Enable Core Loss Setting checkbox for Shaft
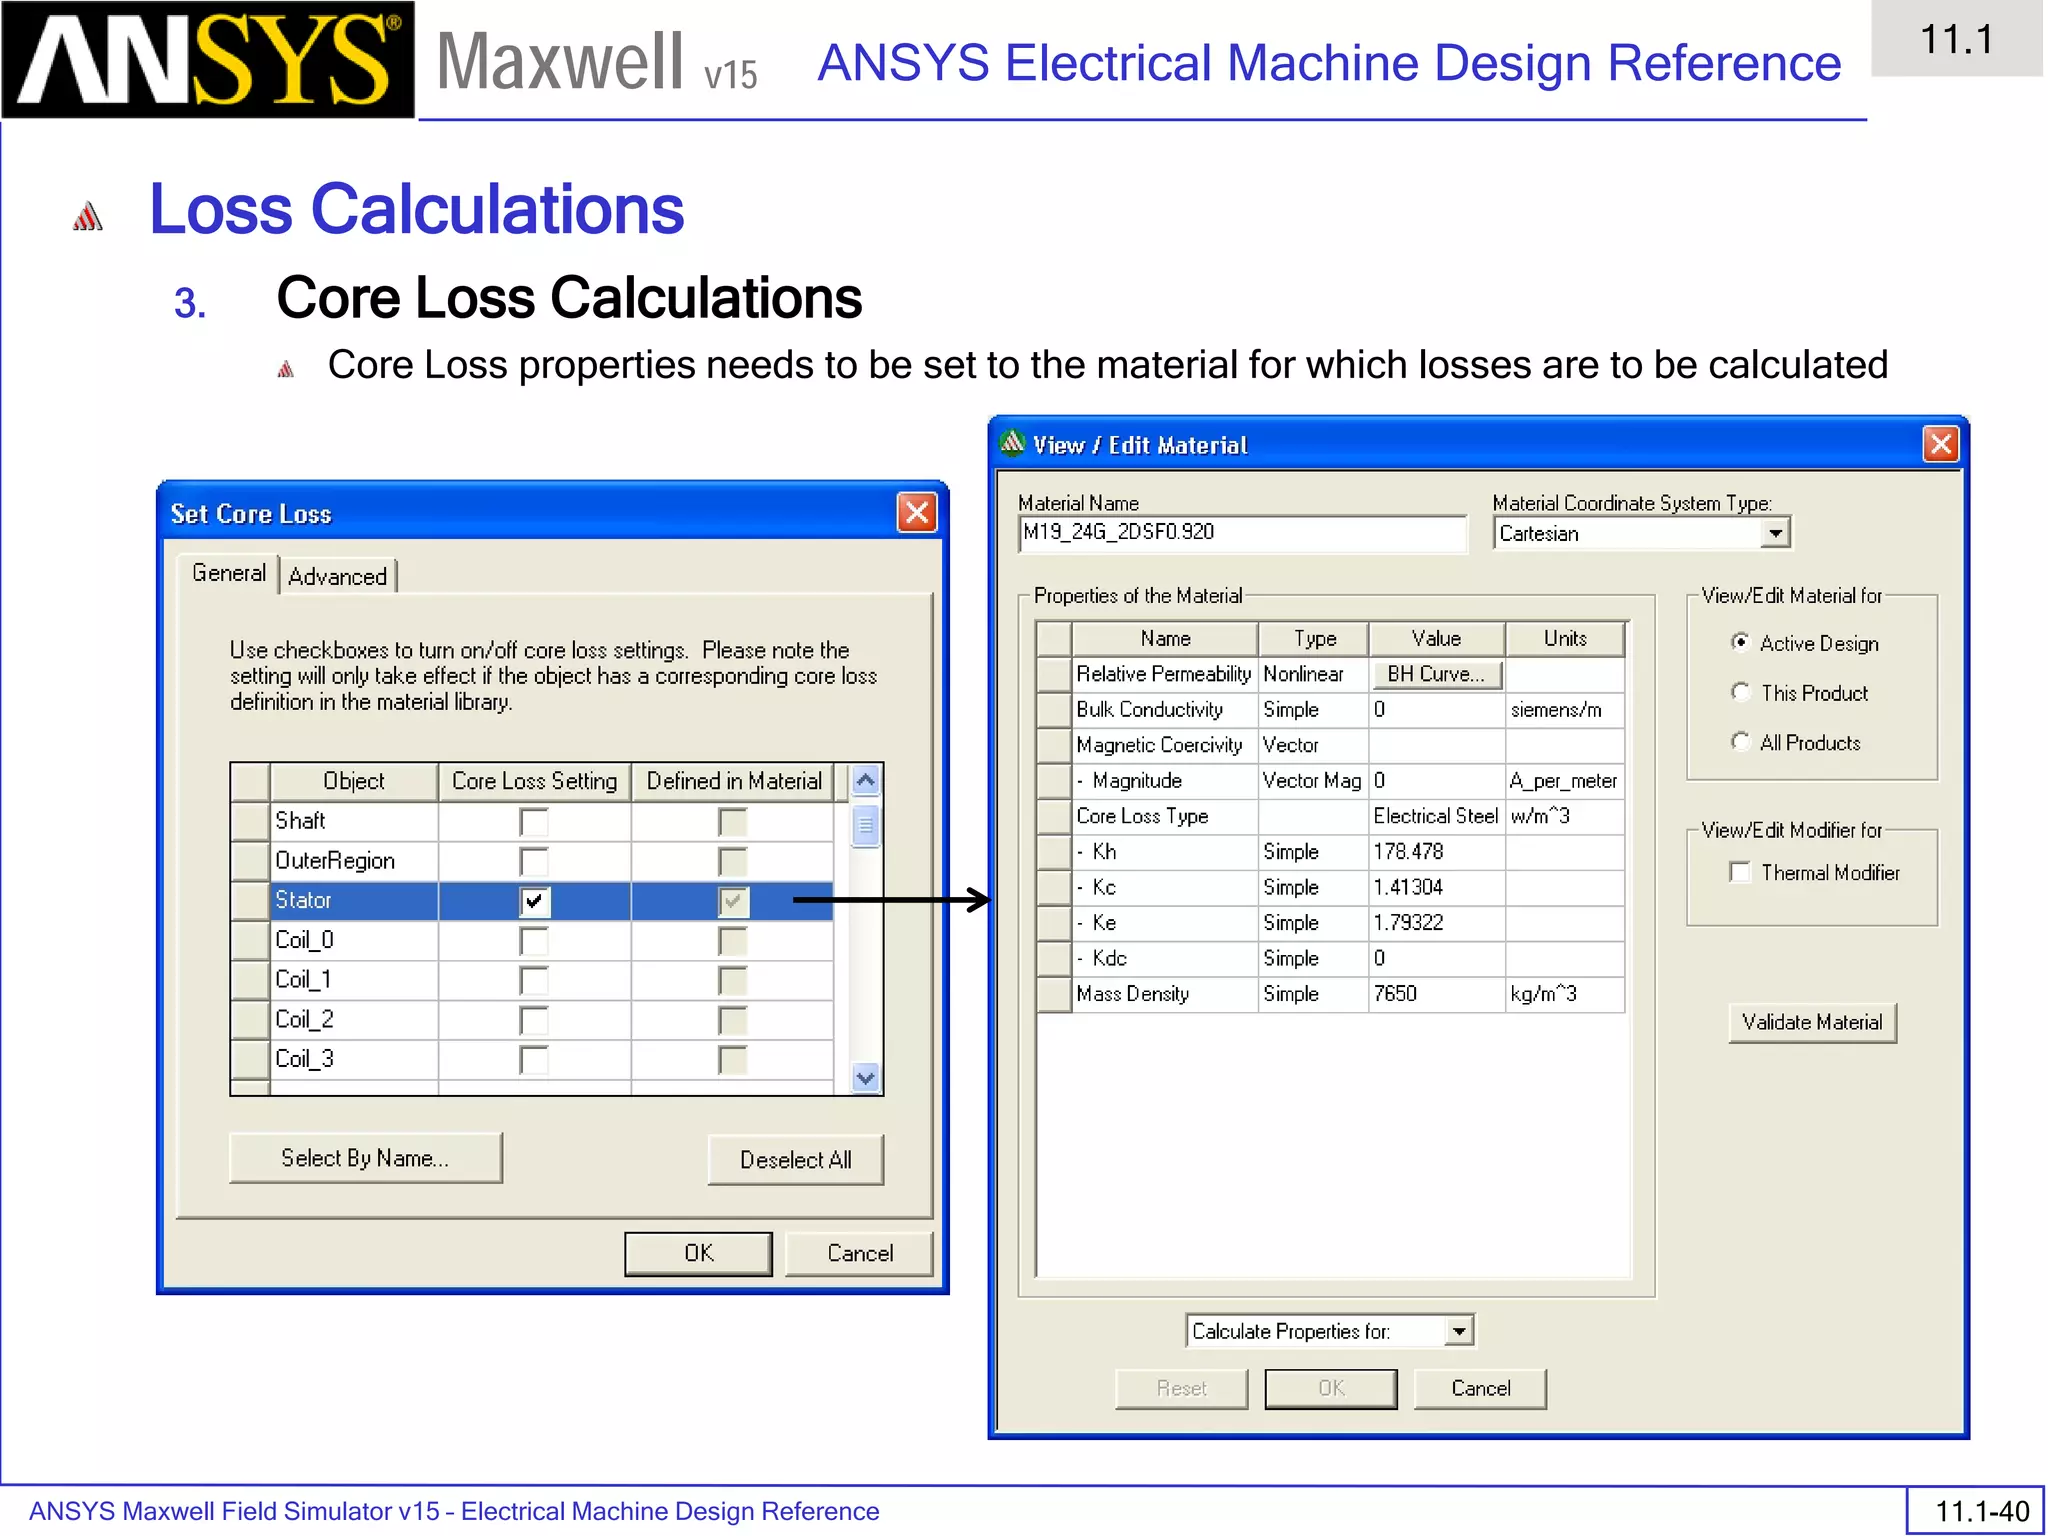 (534, 822)
